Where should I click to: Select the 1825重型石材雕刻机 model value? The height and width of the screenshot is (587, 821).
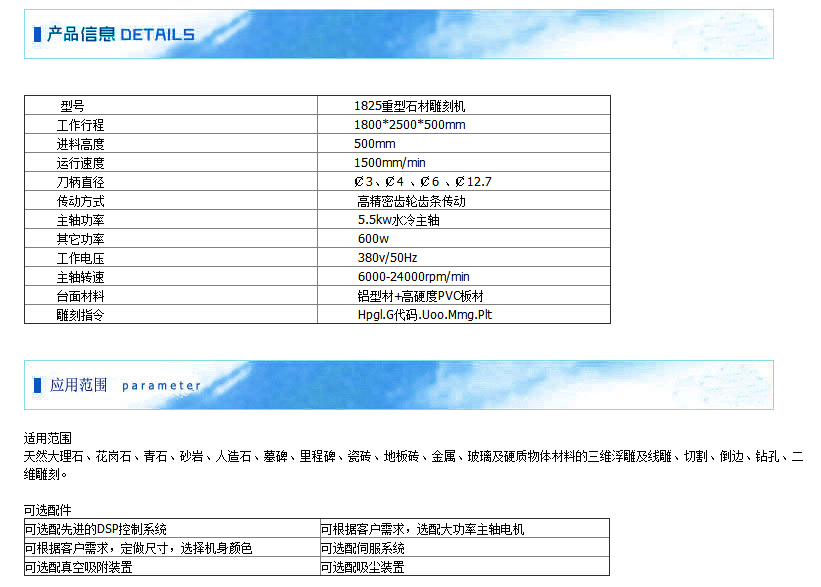409,106
